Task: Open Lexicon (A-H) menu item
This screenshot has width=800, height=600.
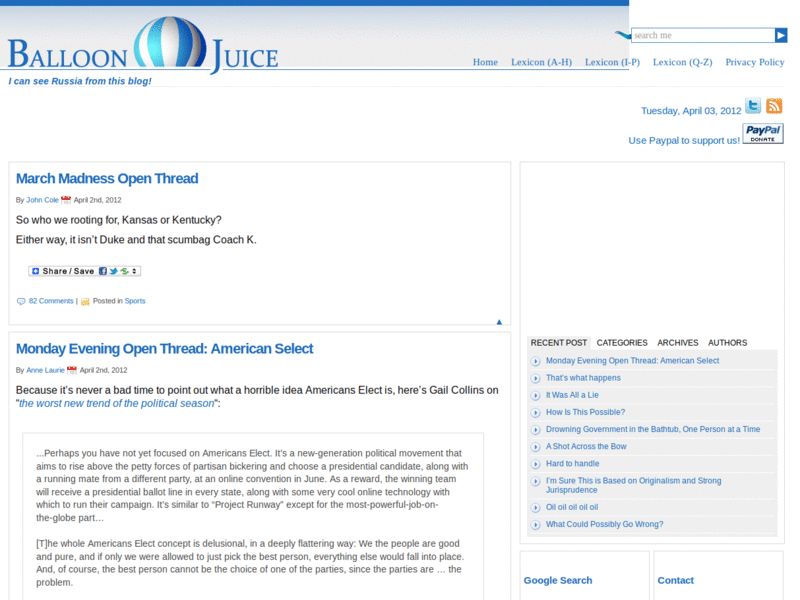Action: tap(541, 62)
